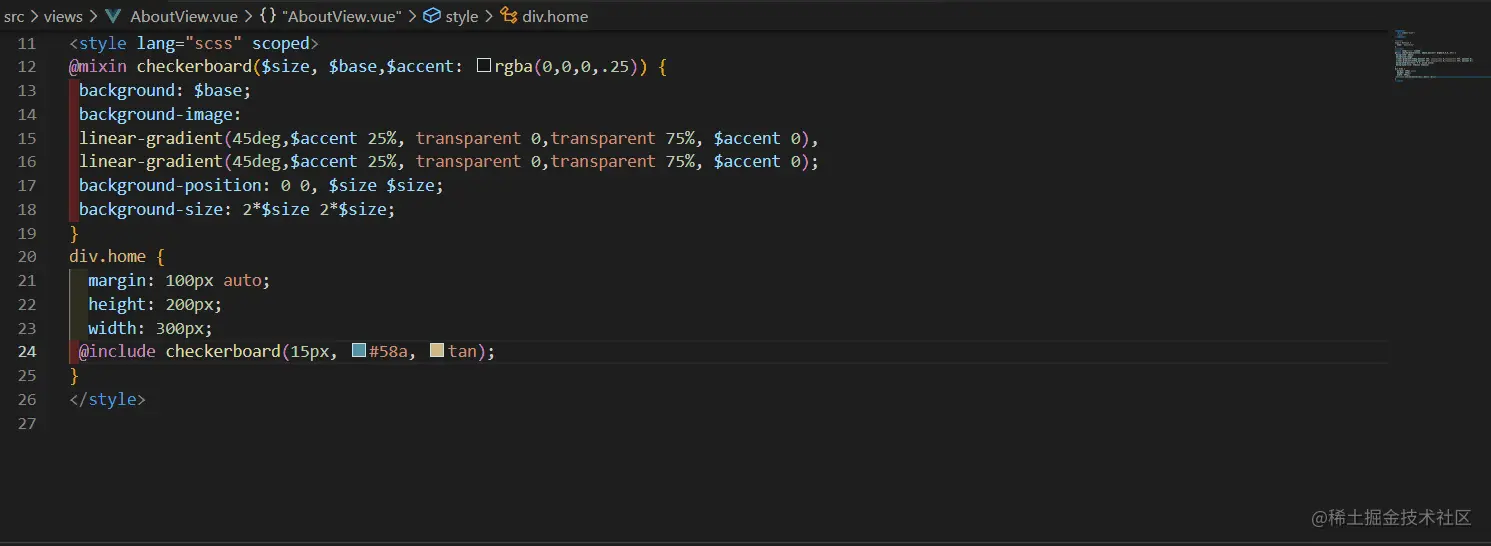Click the curly braces symbol icon in breadcrumb
Screen dimensions: 1491x546
pyautogui.click(x=268, y=16)
